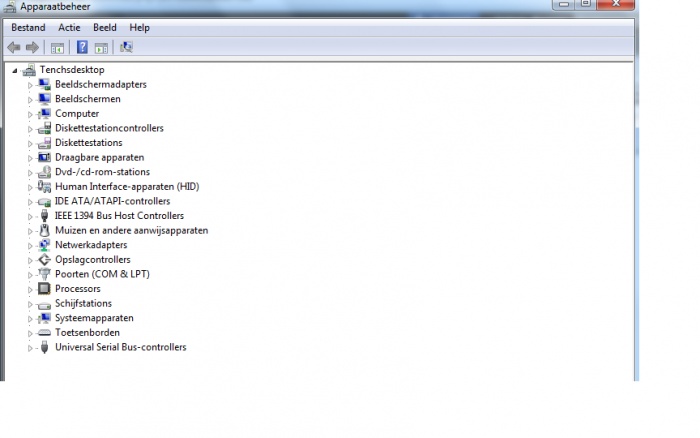Select the Draagbare apparaten label
Screen dimensions: 700x438
(x=100, y=158)
